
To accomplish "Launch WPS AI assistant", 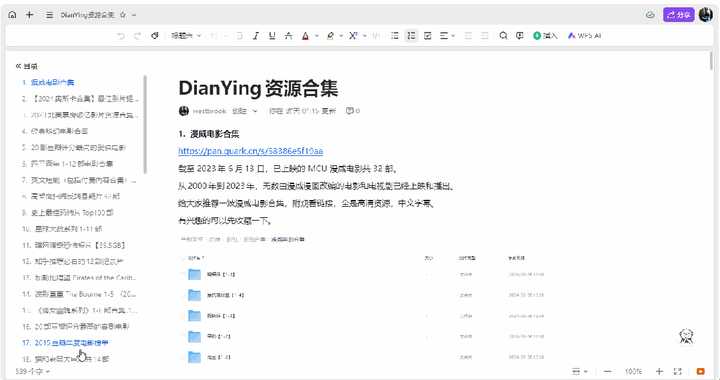I will pos(585,35).
